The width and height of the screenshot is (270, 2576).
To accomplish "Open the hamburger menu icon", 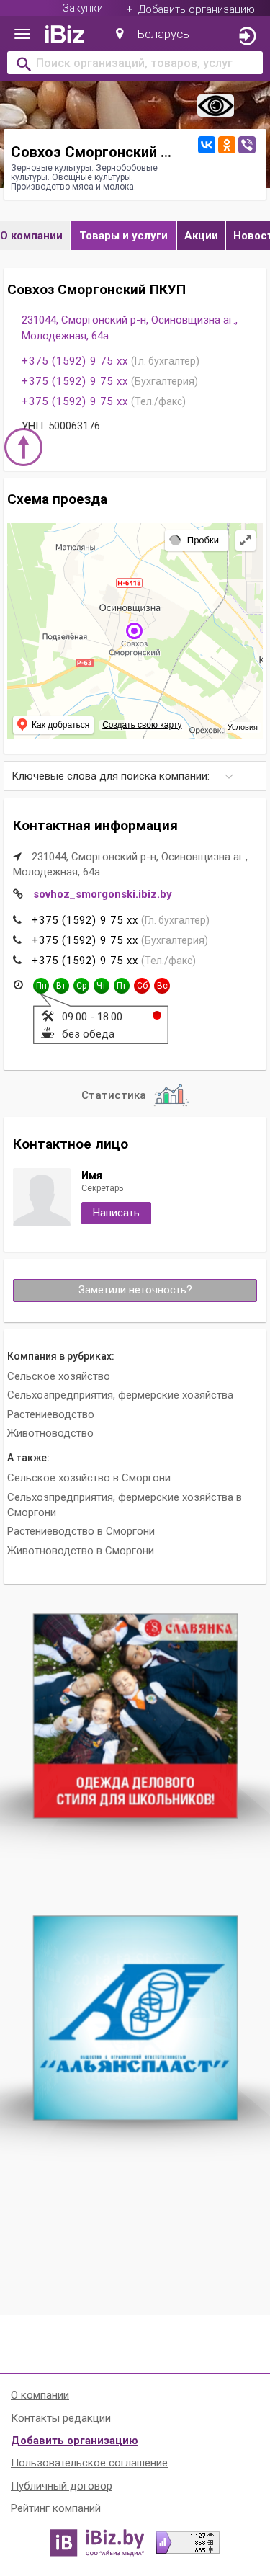I will pyautogui.click(x=22, y=34).
